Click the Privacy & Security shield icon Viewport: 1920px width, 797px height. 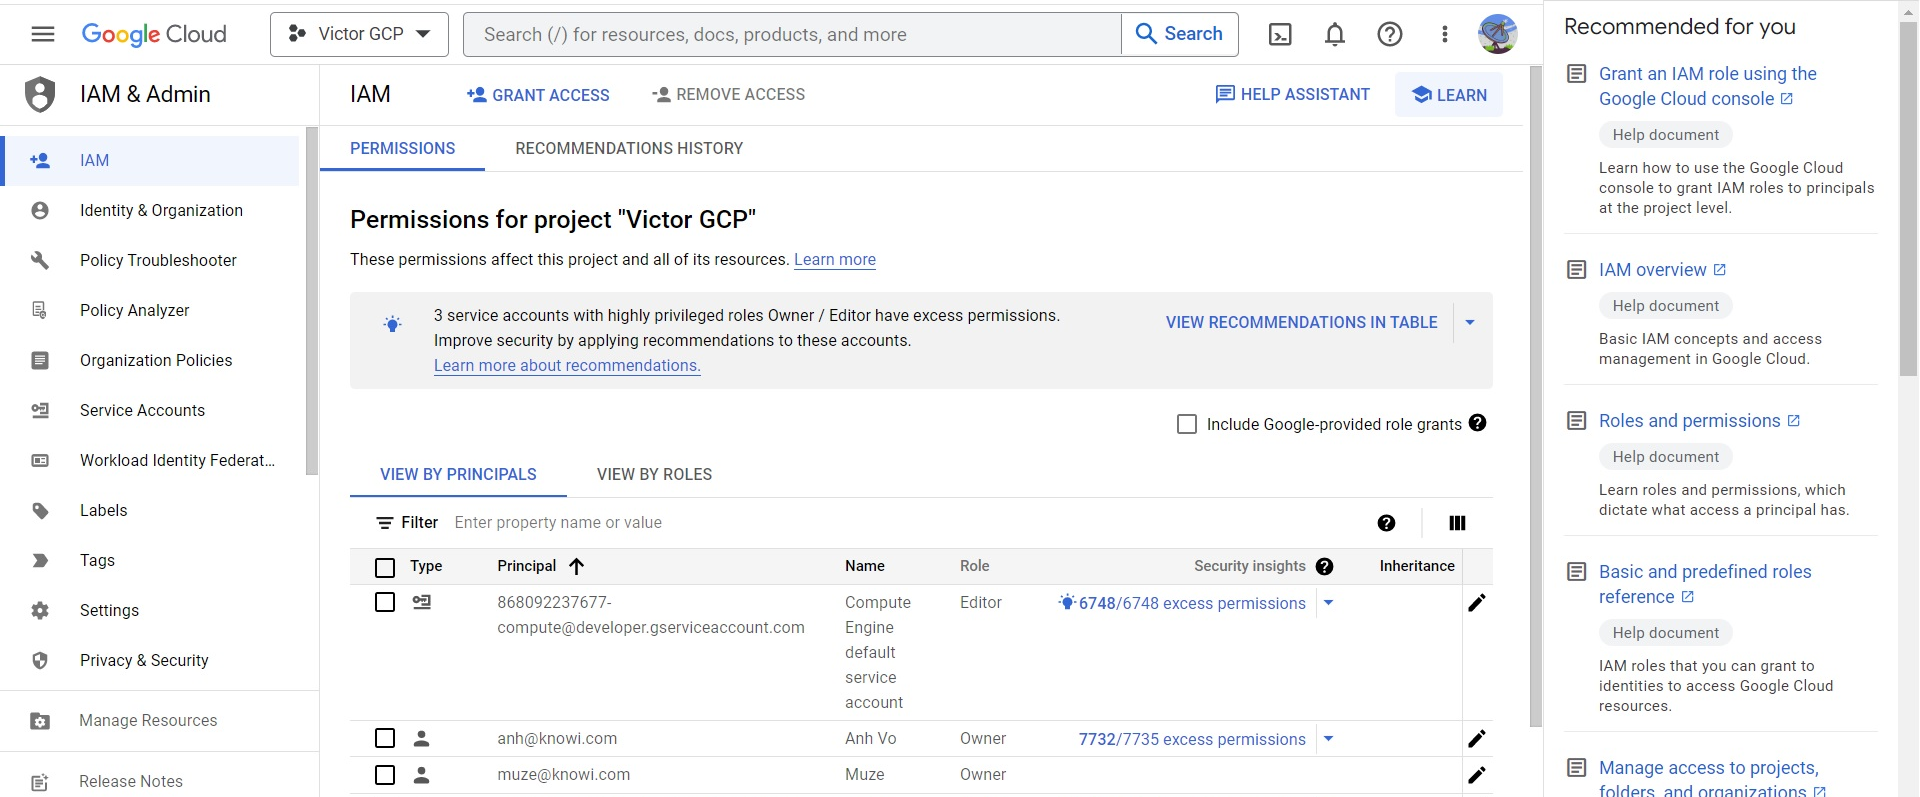click(x=40, y=660)
